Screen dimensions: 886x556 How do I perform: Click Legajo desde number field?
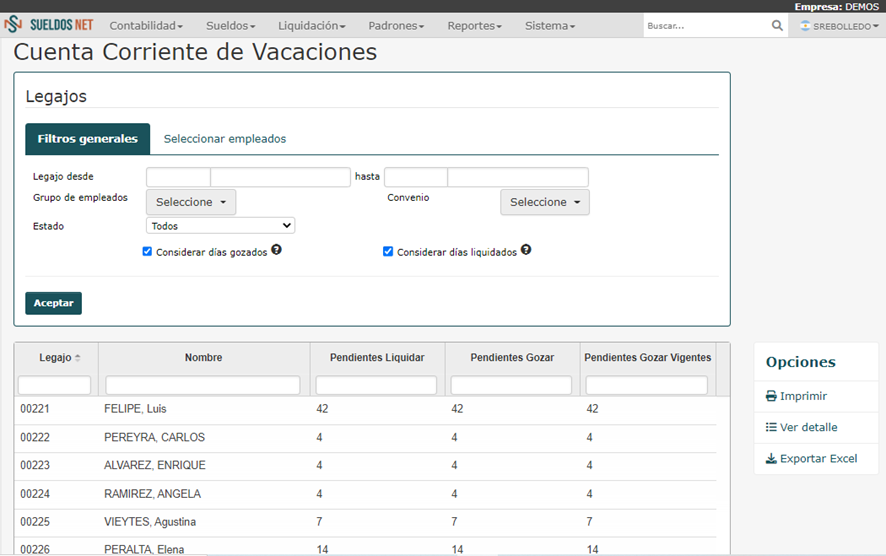coord(179,177)
